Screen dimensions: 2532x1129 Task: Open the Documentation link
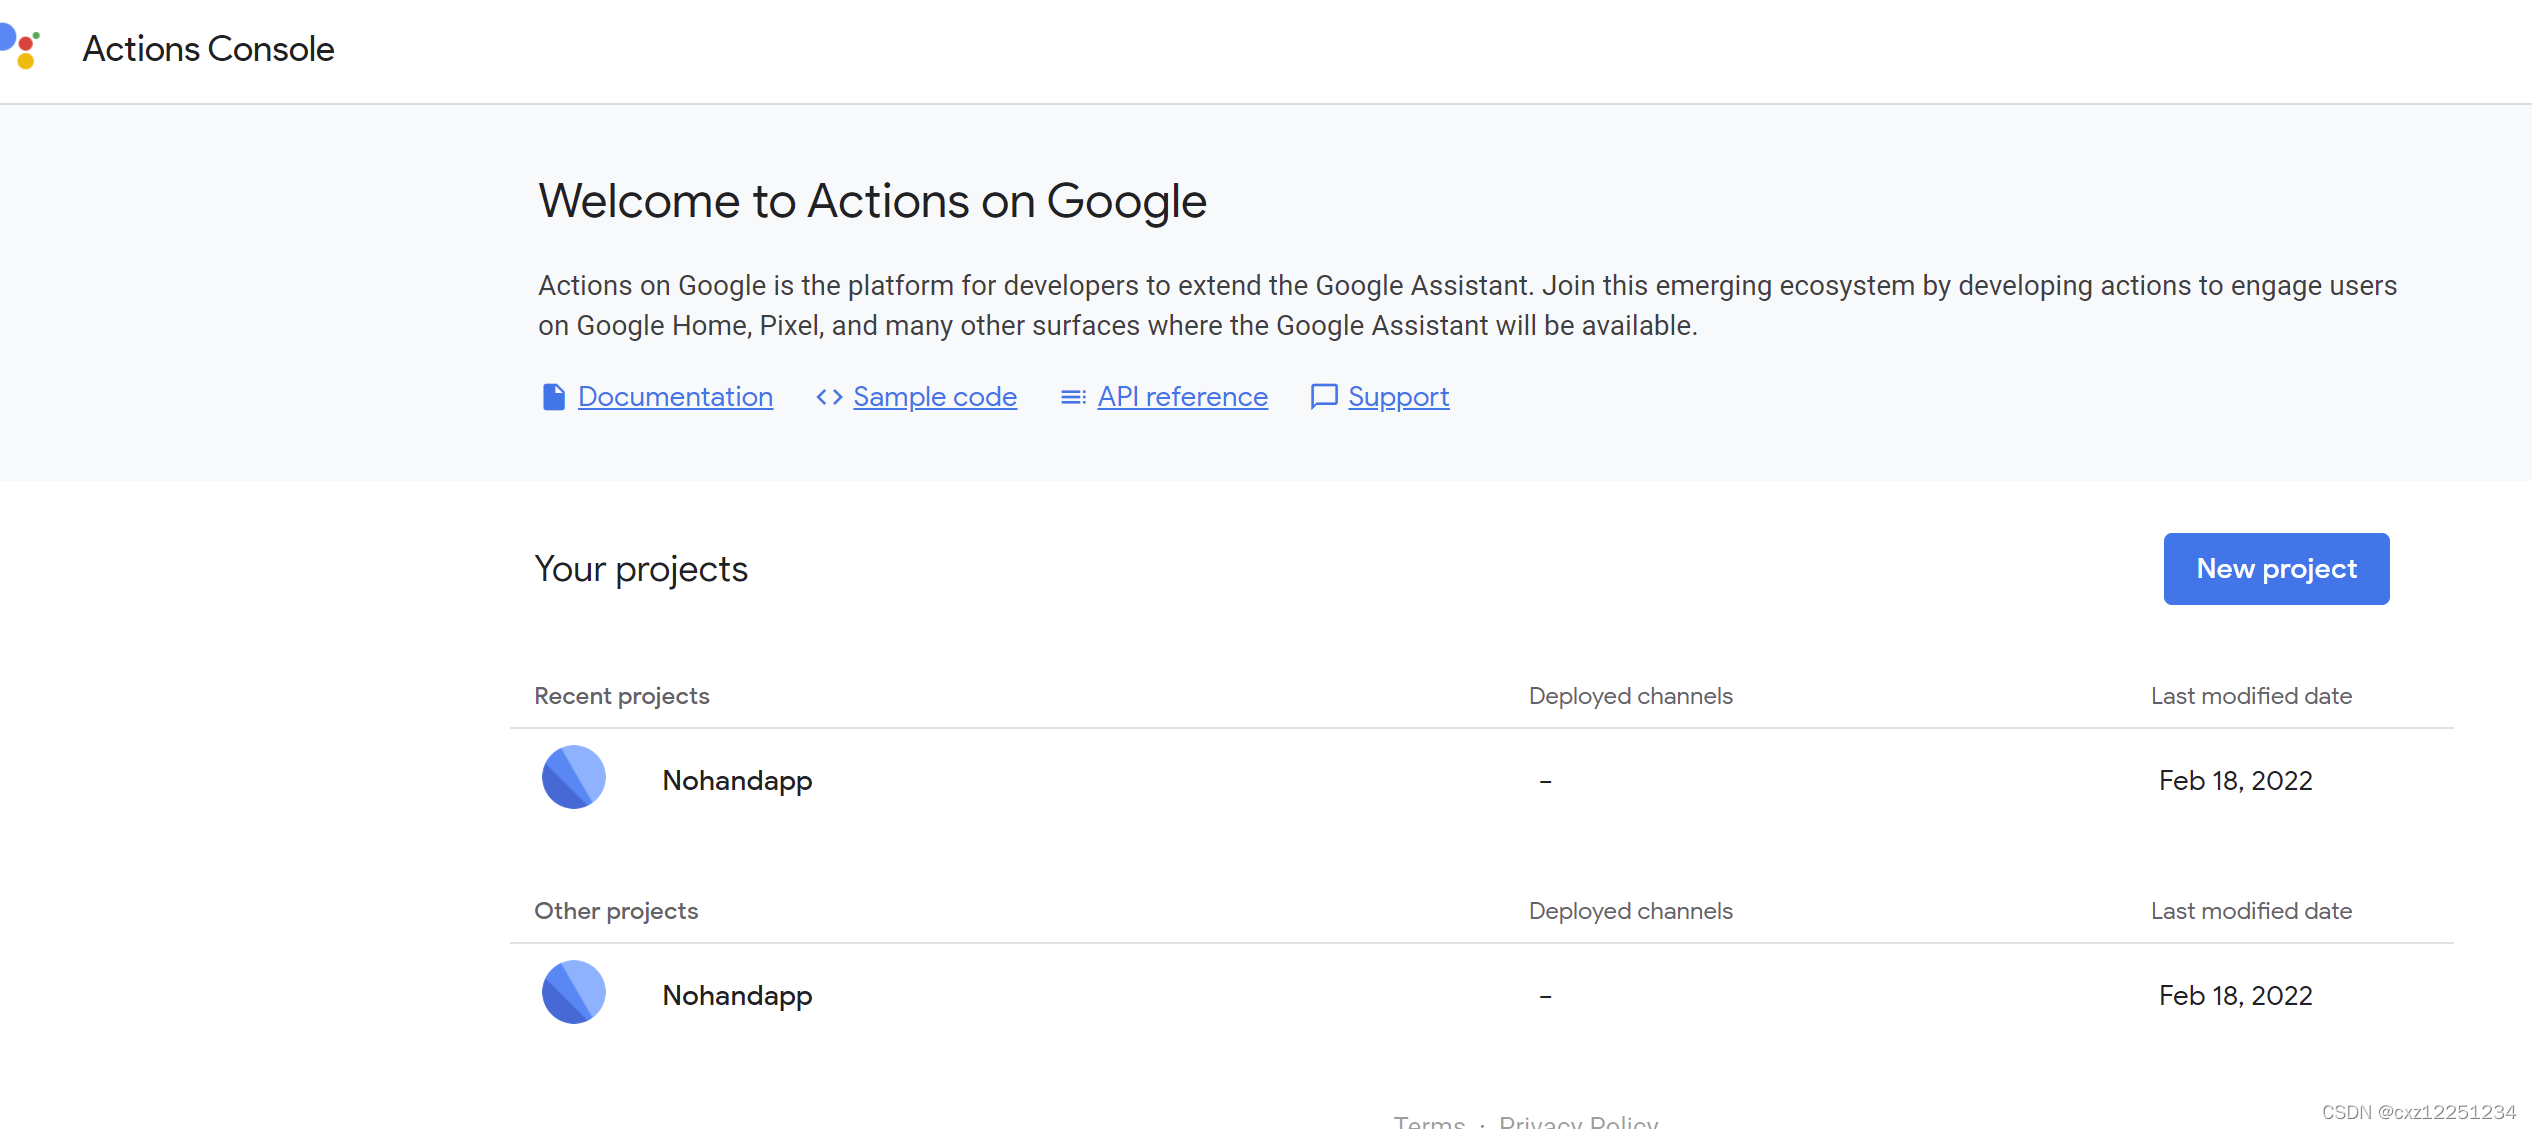tap(675, 397)
